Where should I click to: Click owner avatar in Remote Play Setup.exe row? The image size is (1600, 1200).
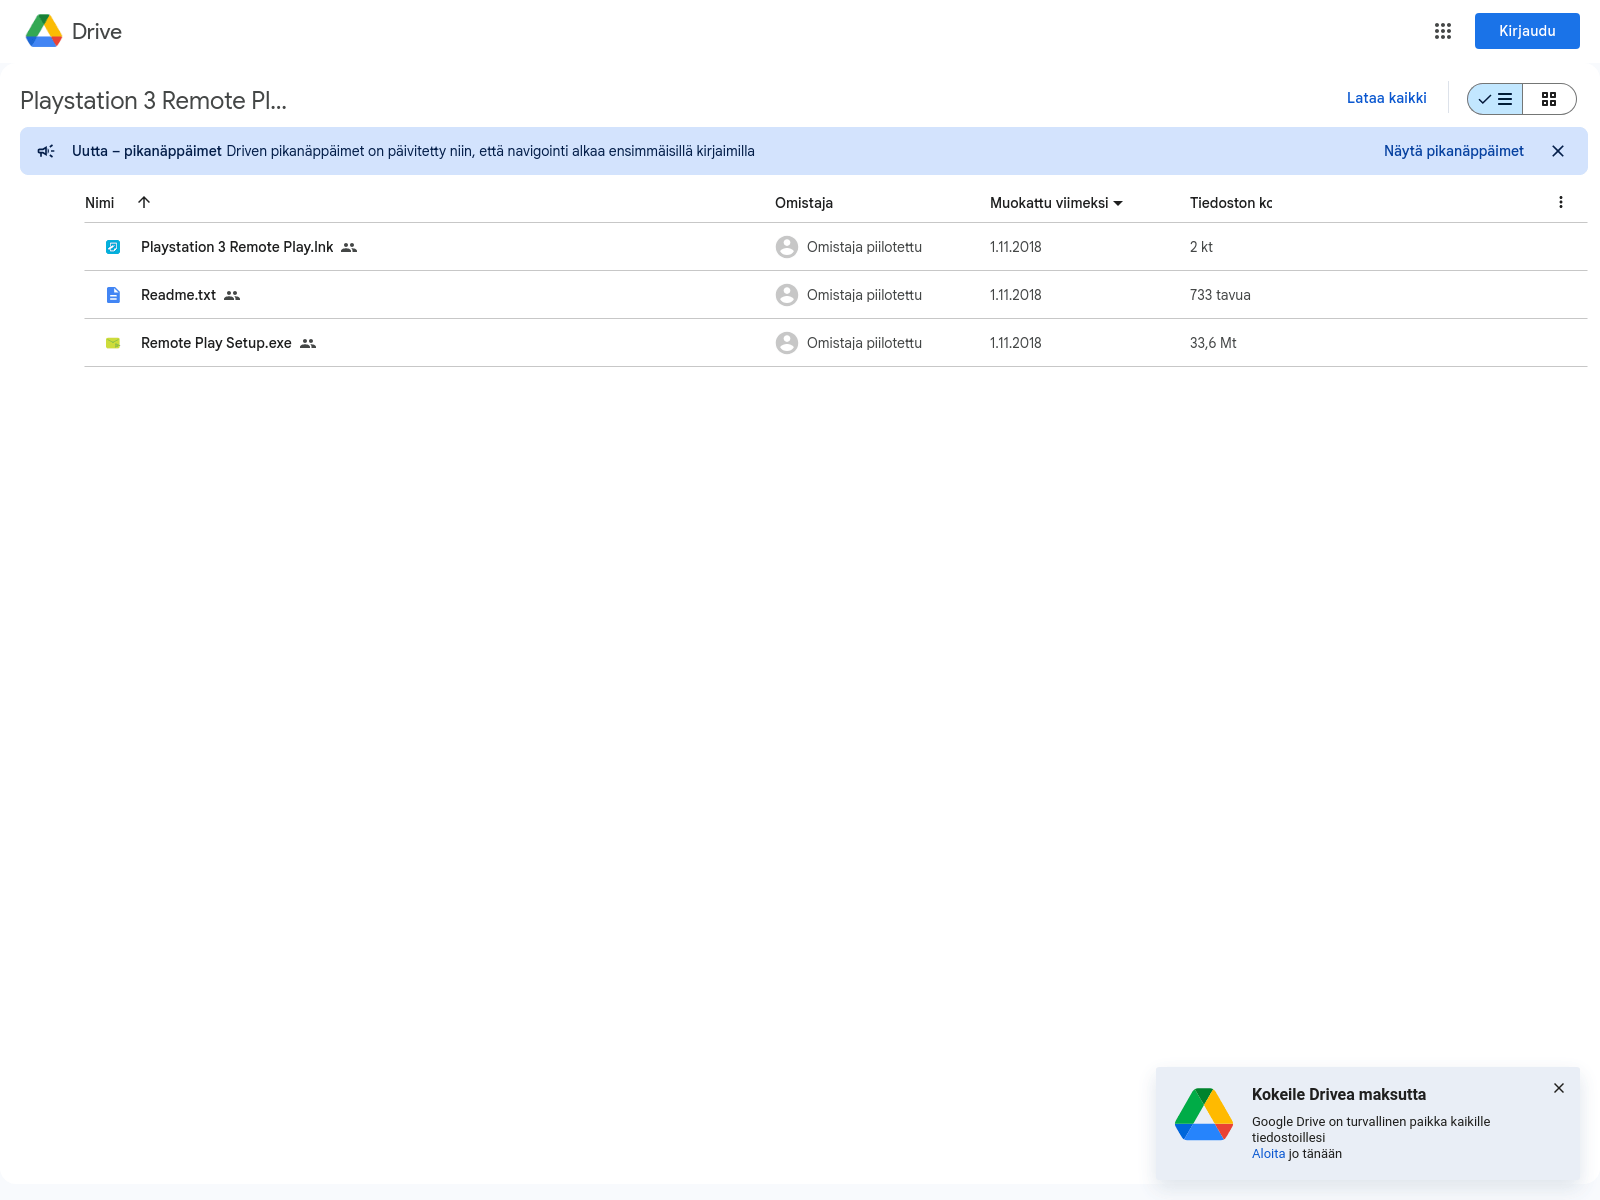[787, 343]
